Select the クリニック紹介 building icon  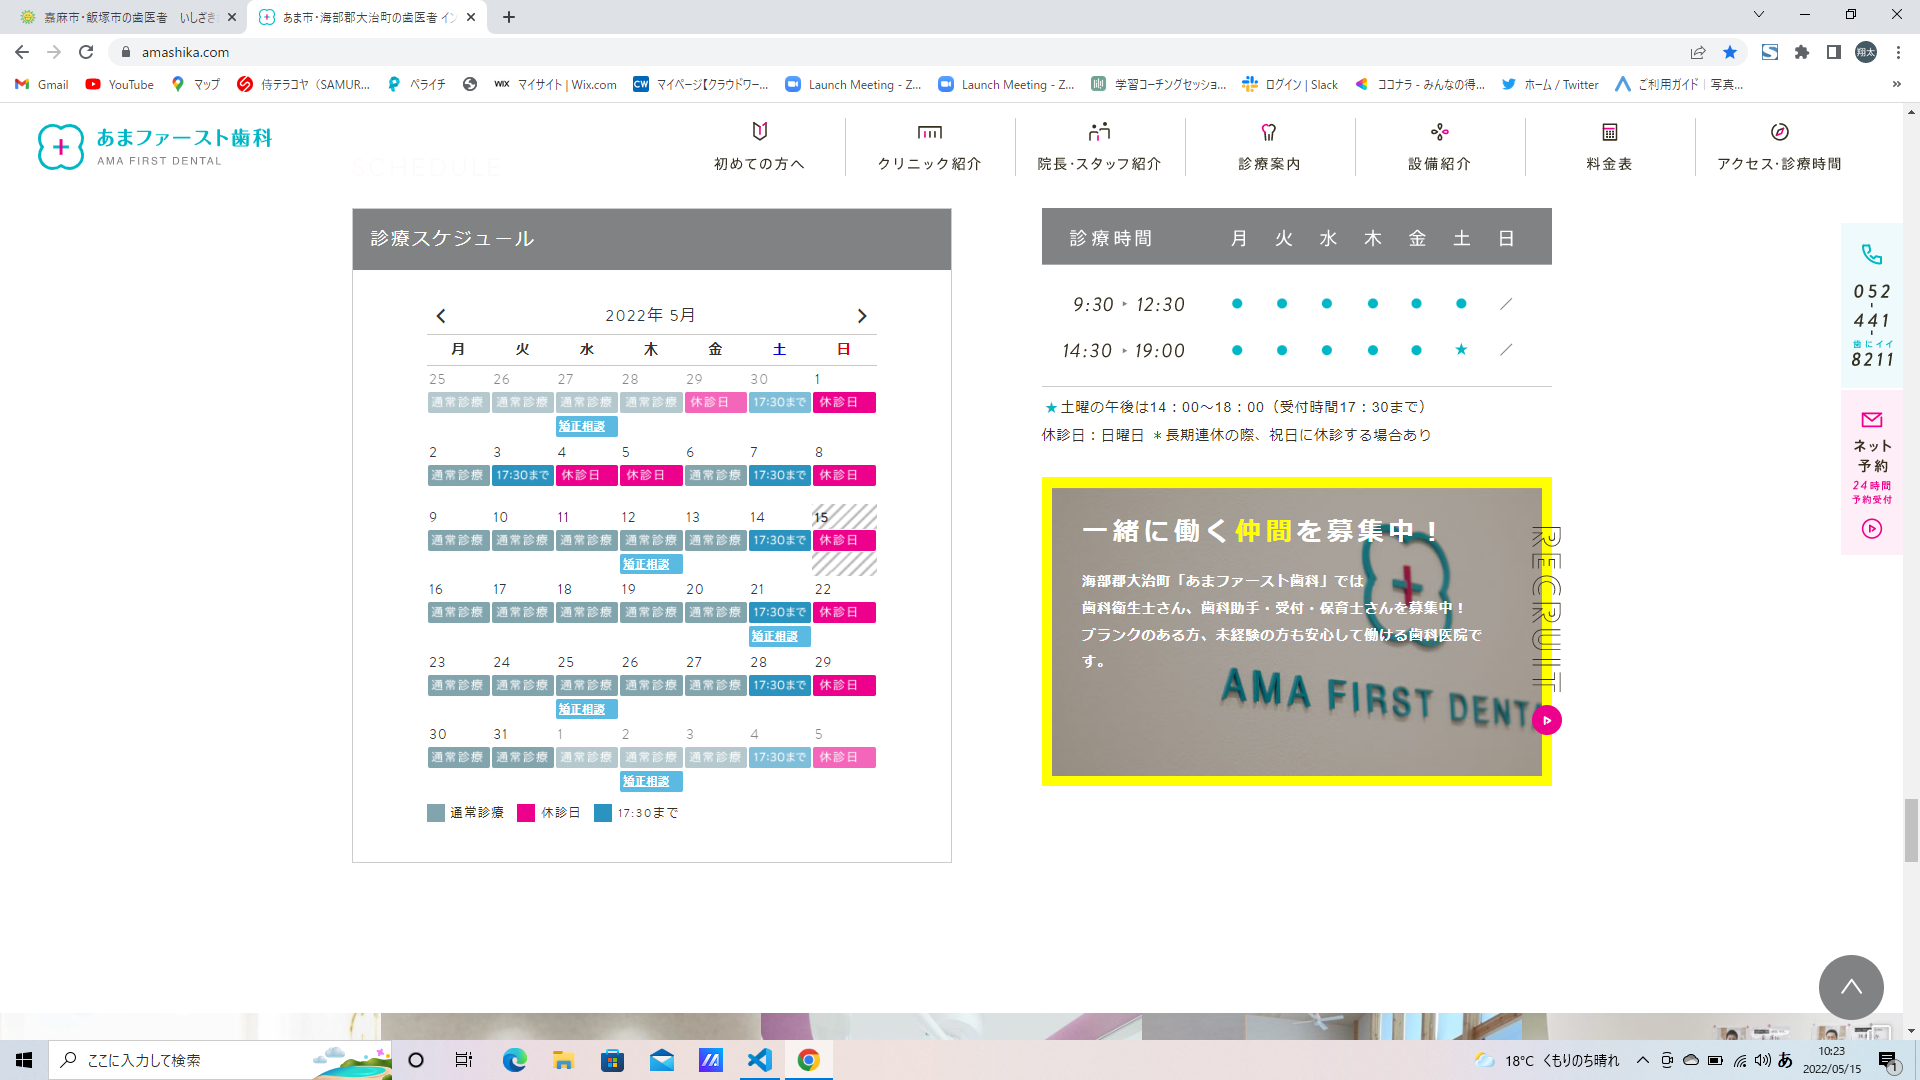click(930, 131)
